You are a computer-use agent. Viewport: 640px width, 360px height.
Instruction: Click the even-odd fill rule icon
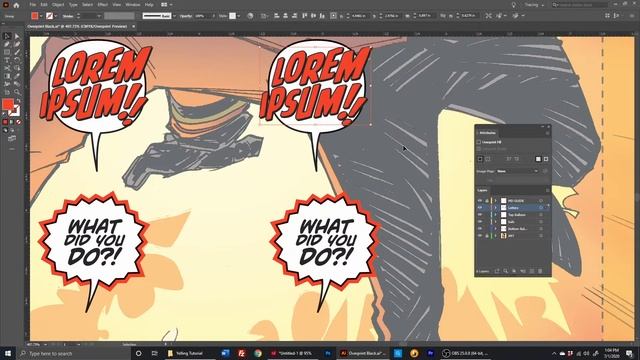pyautogui.click(x=546, y=159)
